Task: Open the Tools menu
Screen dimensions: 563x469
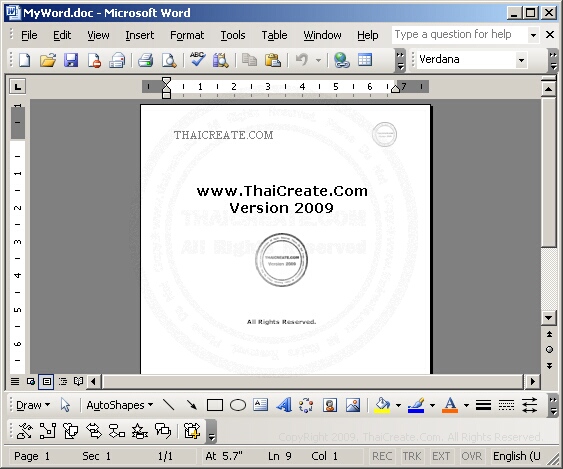Action: tap(233, 35)
